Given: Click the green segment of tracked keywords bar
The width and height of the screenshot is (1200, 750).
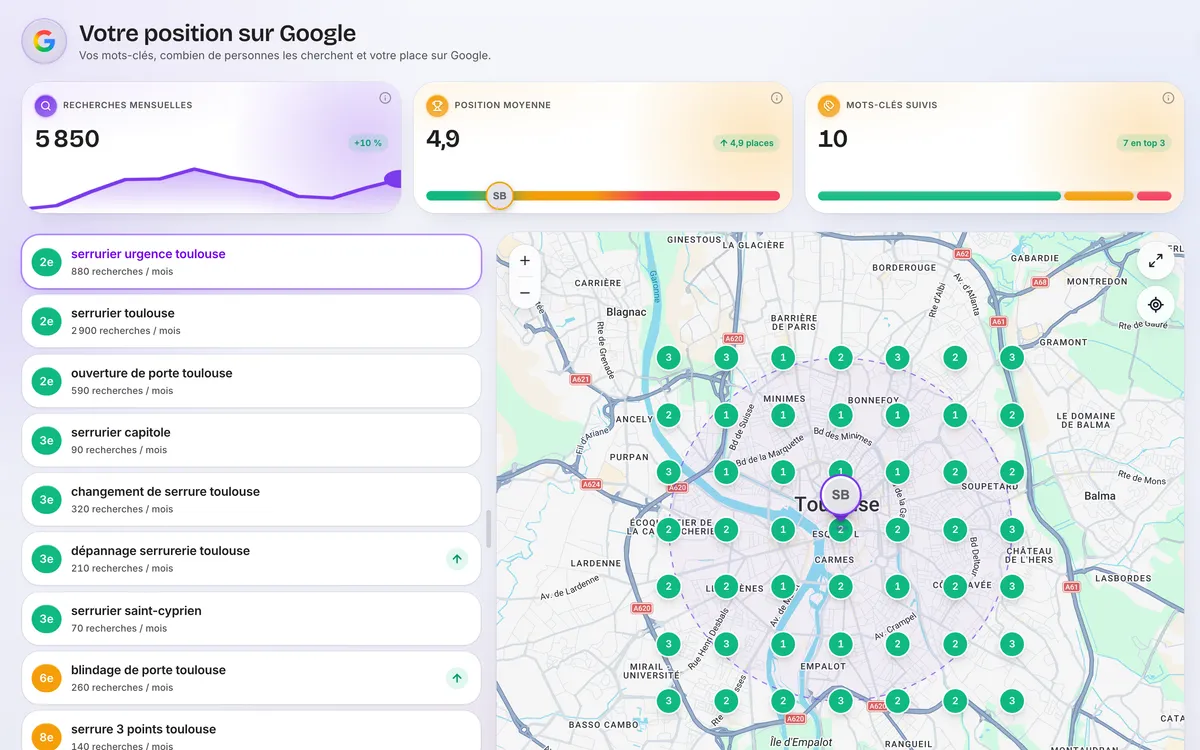Looking at the screenshot, I should coord(939,196).
